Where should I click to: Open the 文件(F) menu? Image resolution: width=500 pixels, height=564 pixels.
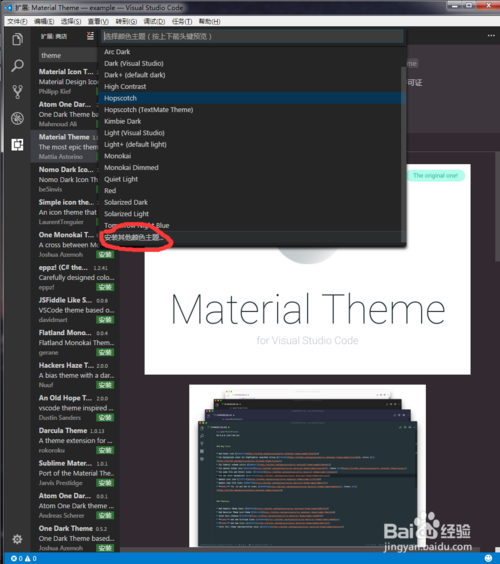point(17,21)
